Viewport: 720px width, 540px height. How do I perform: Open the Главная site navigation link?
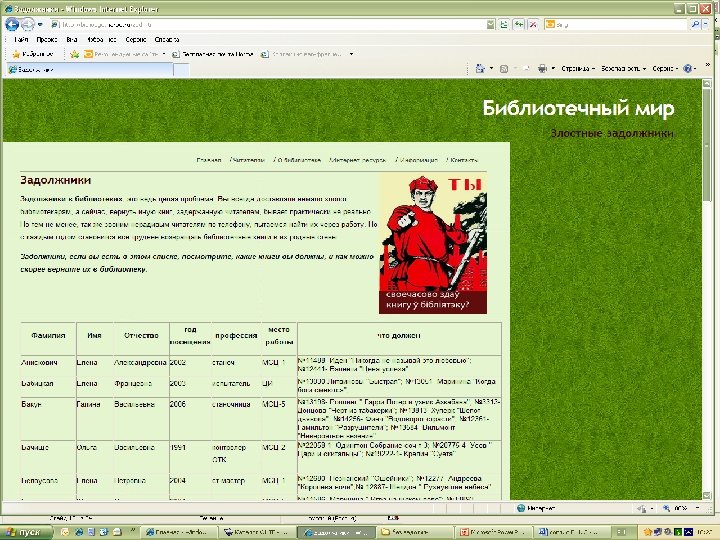pos(208,160)
